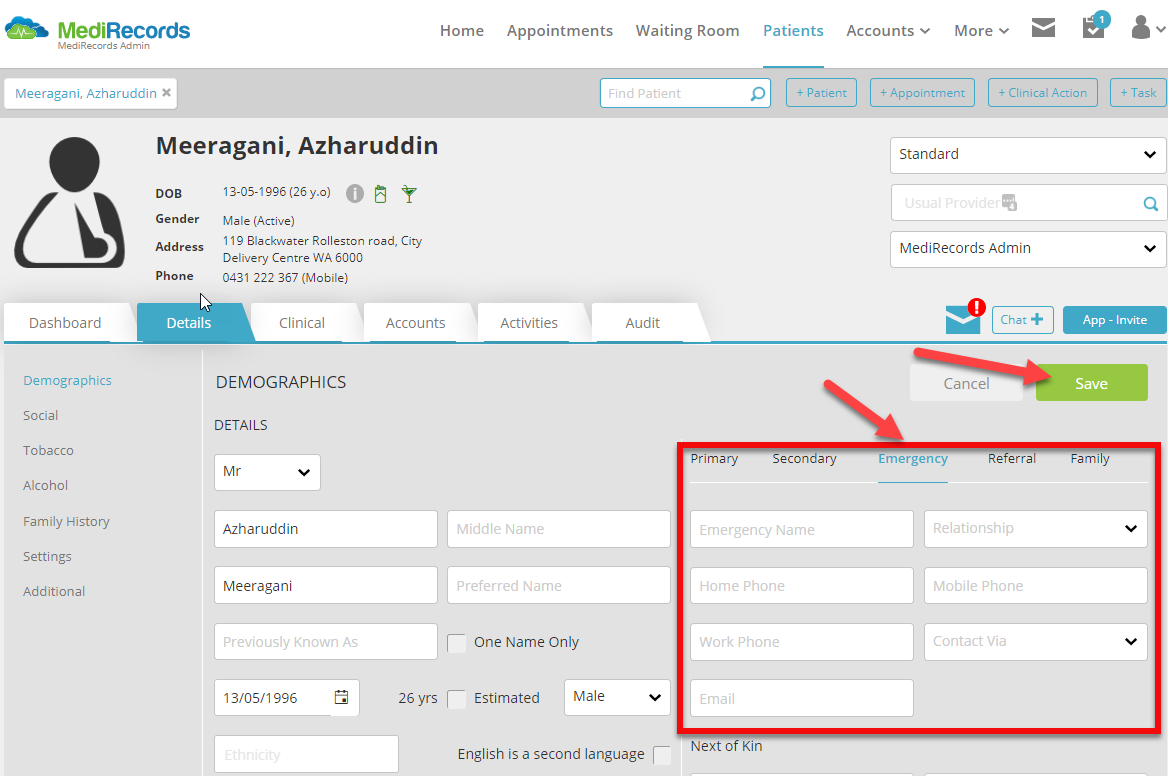Open Appointments in top navigation
1168x776 pixels.
tap(559, 31)
